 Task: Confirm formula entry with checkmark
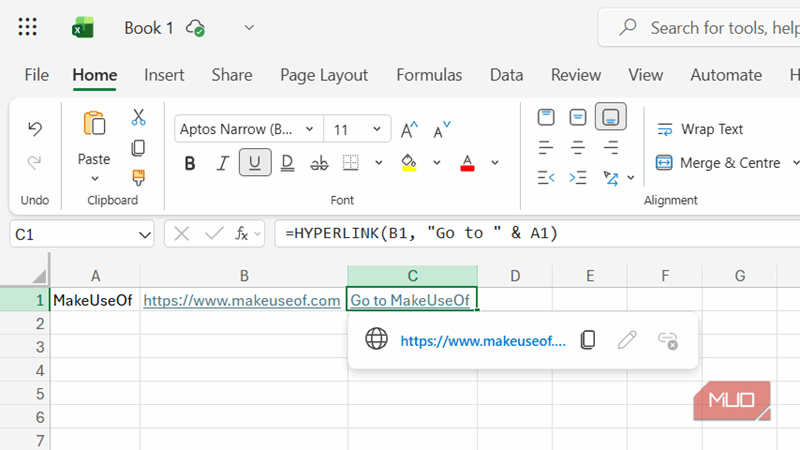(x=214, y=234)
